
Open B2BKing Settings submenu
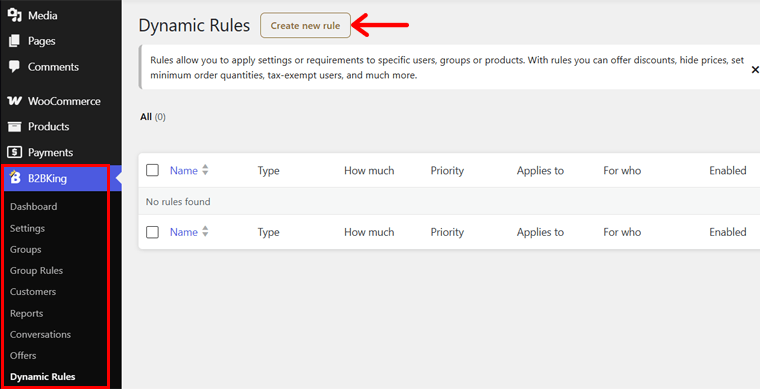[27, 228]
